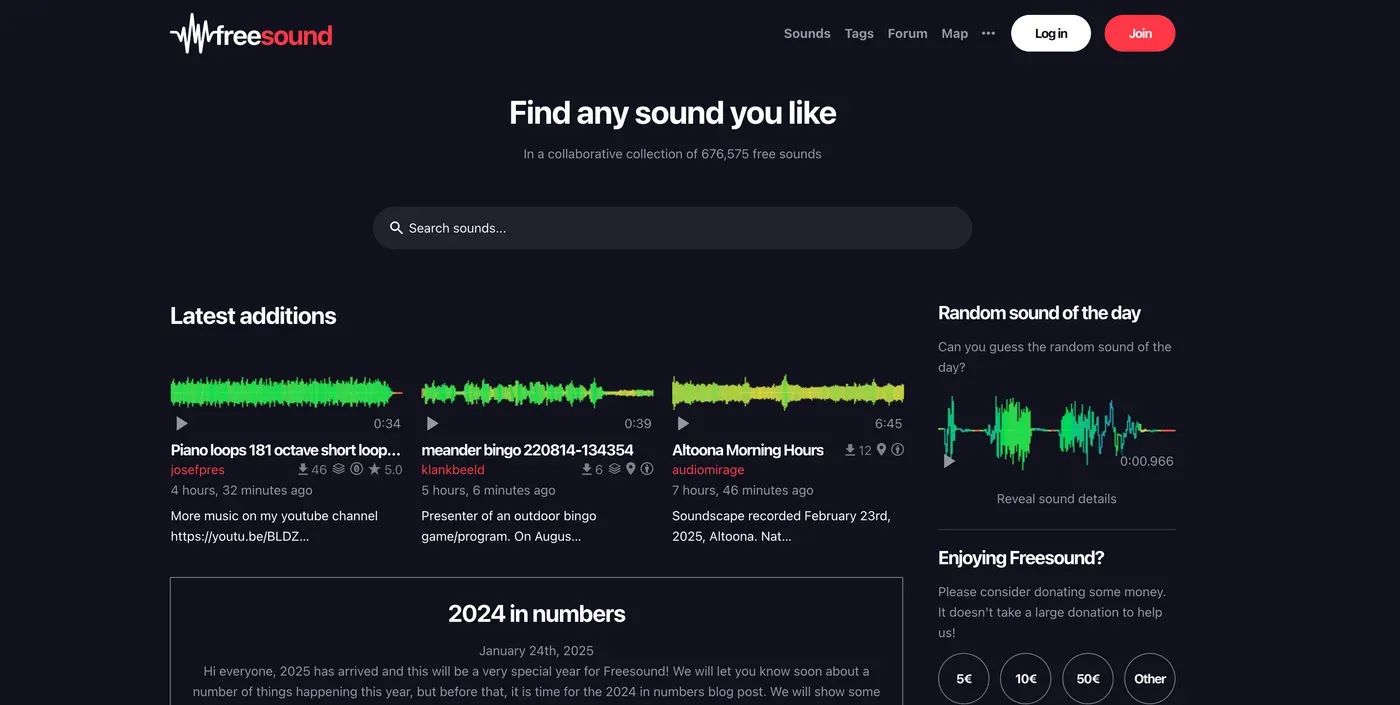Open meander bingo 220814-134354 title
Viewport: 1400px width, 705px height.
[x=528, y=450]
